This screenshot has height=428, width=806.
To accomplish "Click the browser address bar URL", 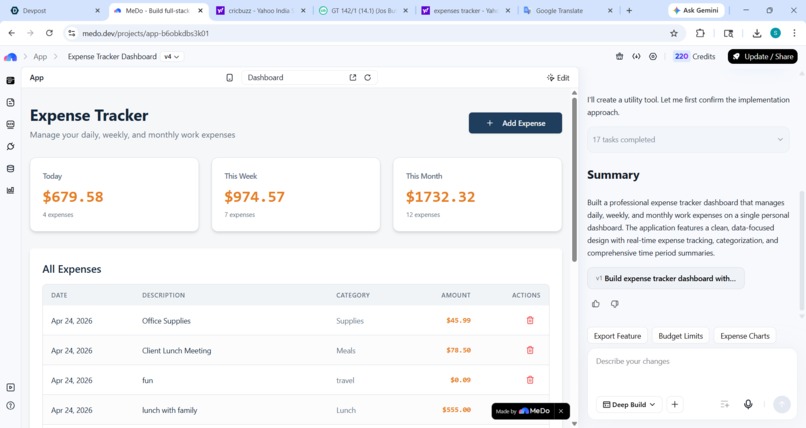I will tap(145, 33).
